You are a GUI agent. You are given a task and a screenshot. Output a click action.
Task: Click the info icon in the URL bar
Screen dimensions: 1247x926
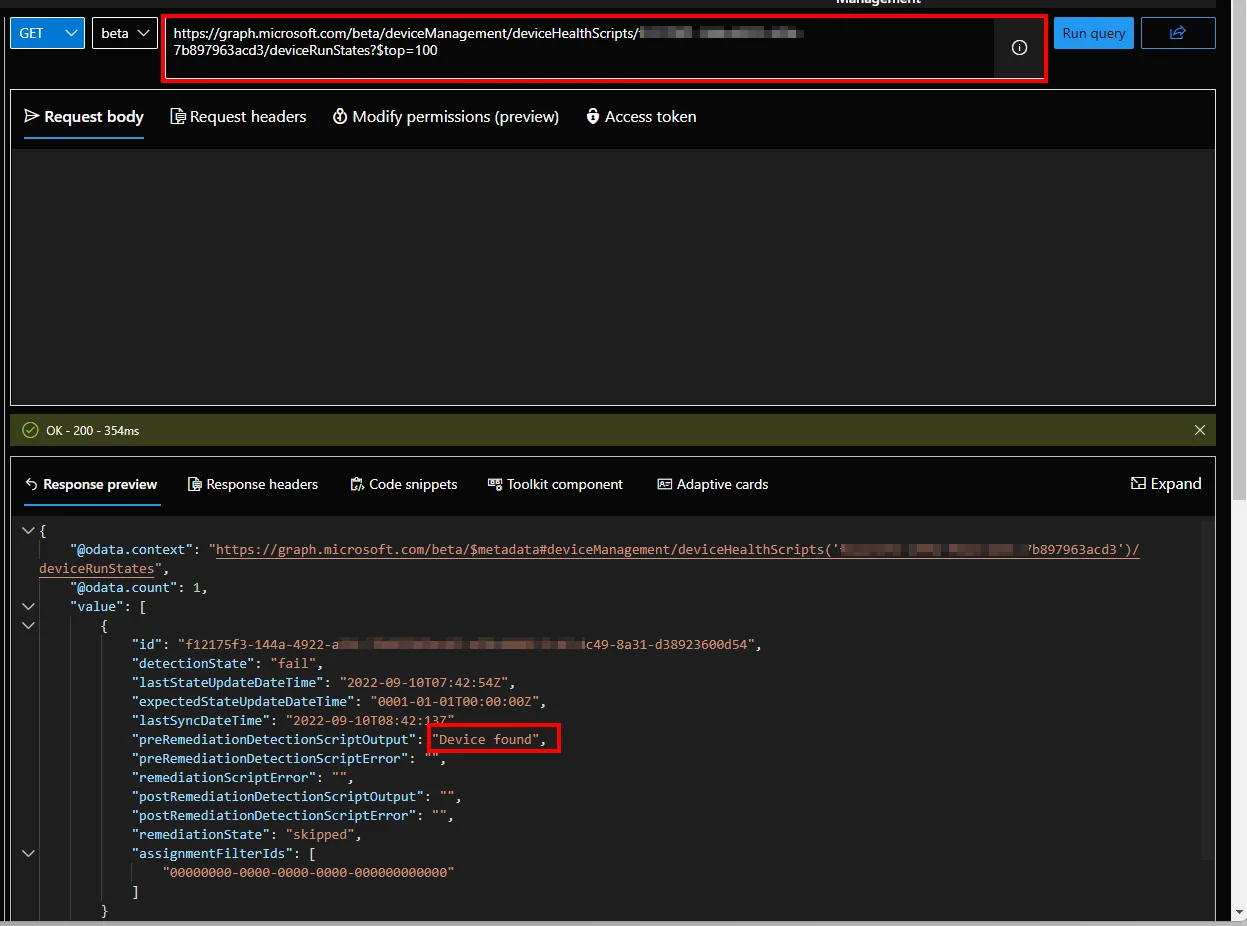click(1019, 48)
